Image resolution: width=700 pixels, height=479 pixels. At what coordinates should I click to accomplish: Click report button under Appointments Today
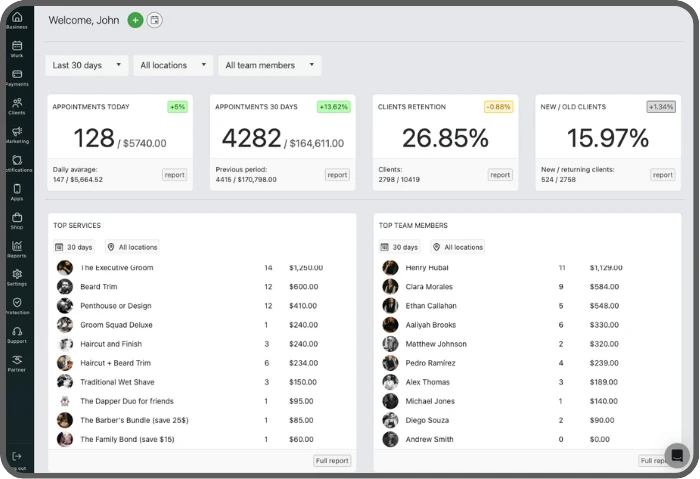point(174,175)
